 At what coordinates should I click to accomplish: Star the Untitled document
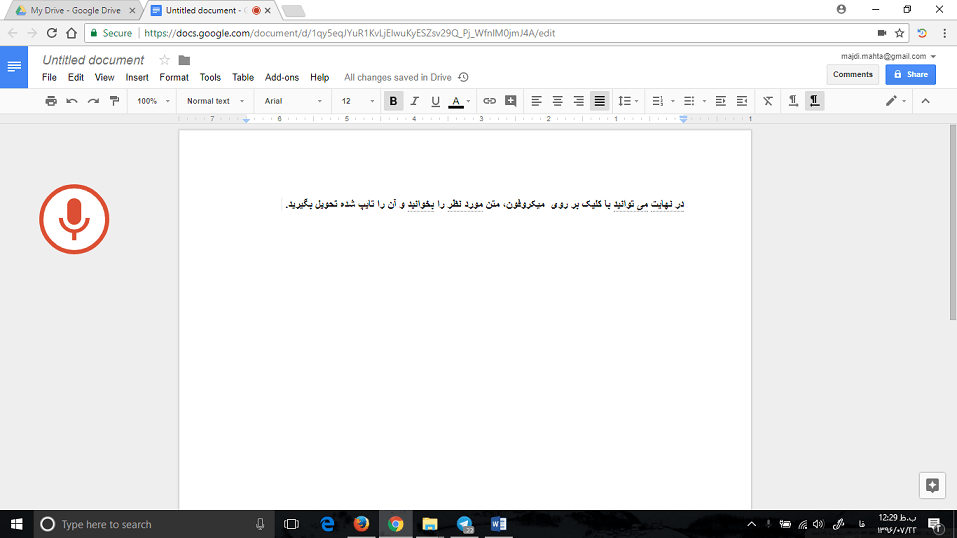click(x=165, y=60)
